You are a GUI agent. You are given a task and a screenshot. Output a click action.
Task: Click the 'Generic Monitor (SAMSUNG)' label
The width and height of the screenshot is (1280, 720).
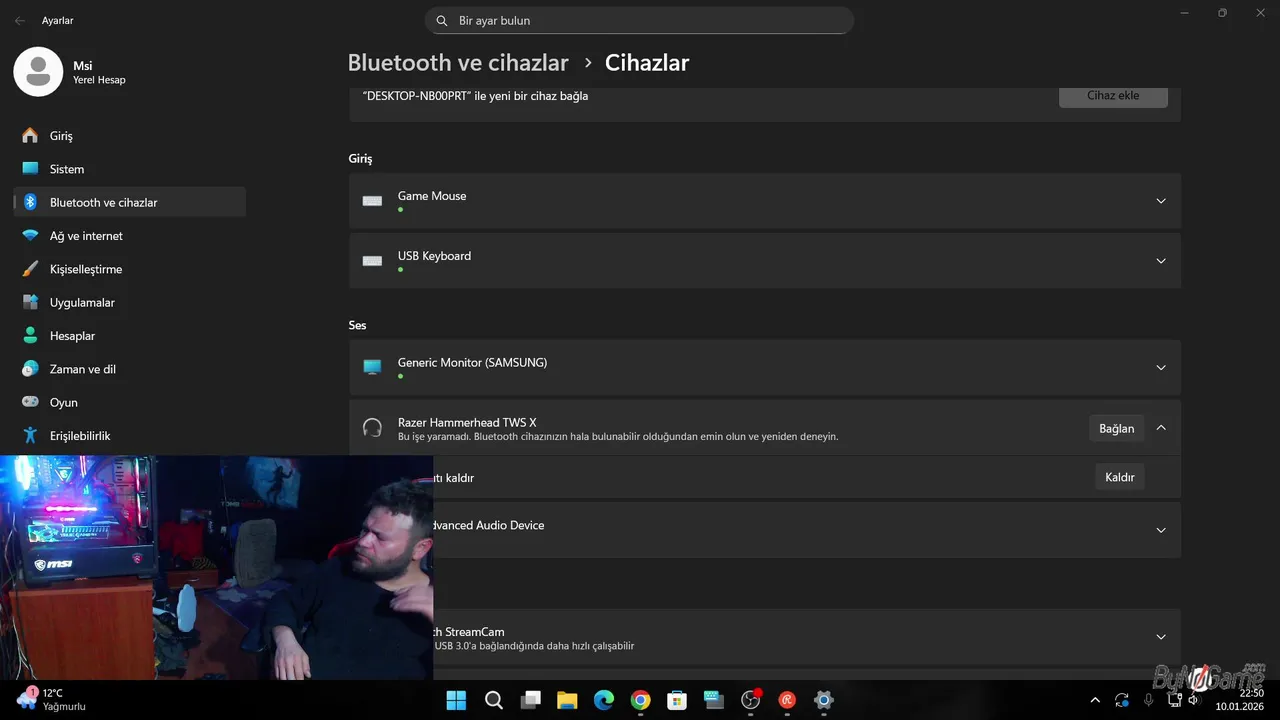pos(472,363)
